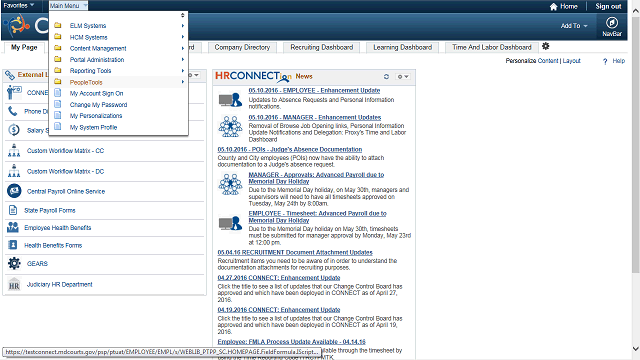
Task: Click the Health Benefits Forms icon
Action: [x=13, y=245]
